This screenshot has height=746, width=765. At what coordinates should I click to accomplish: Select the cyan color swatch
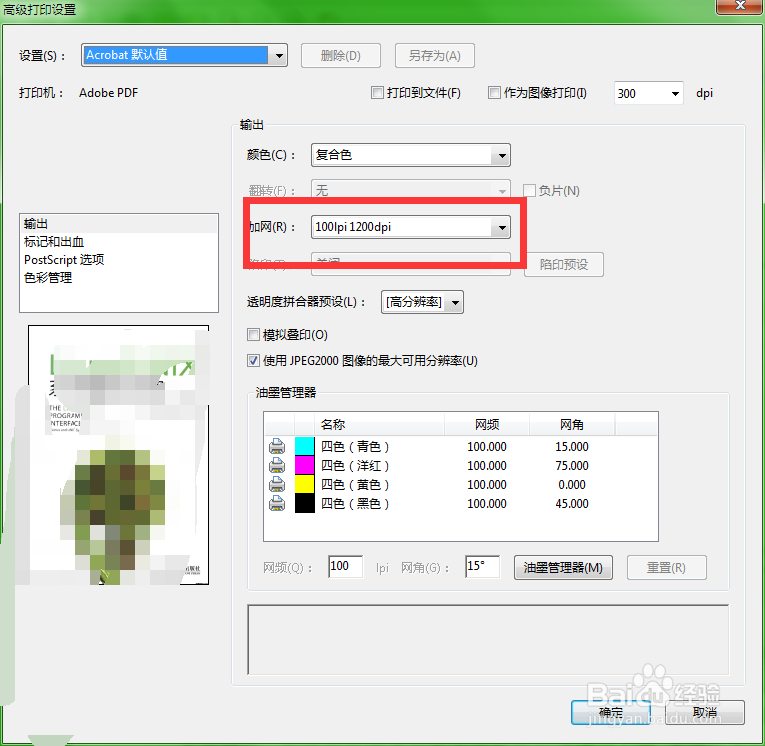(x=305, y=446)
